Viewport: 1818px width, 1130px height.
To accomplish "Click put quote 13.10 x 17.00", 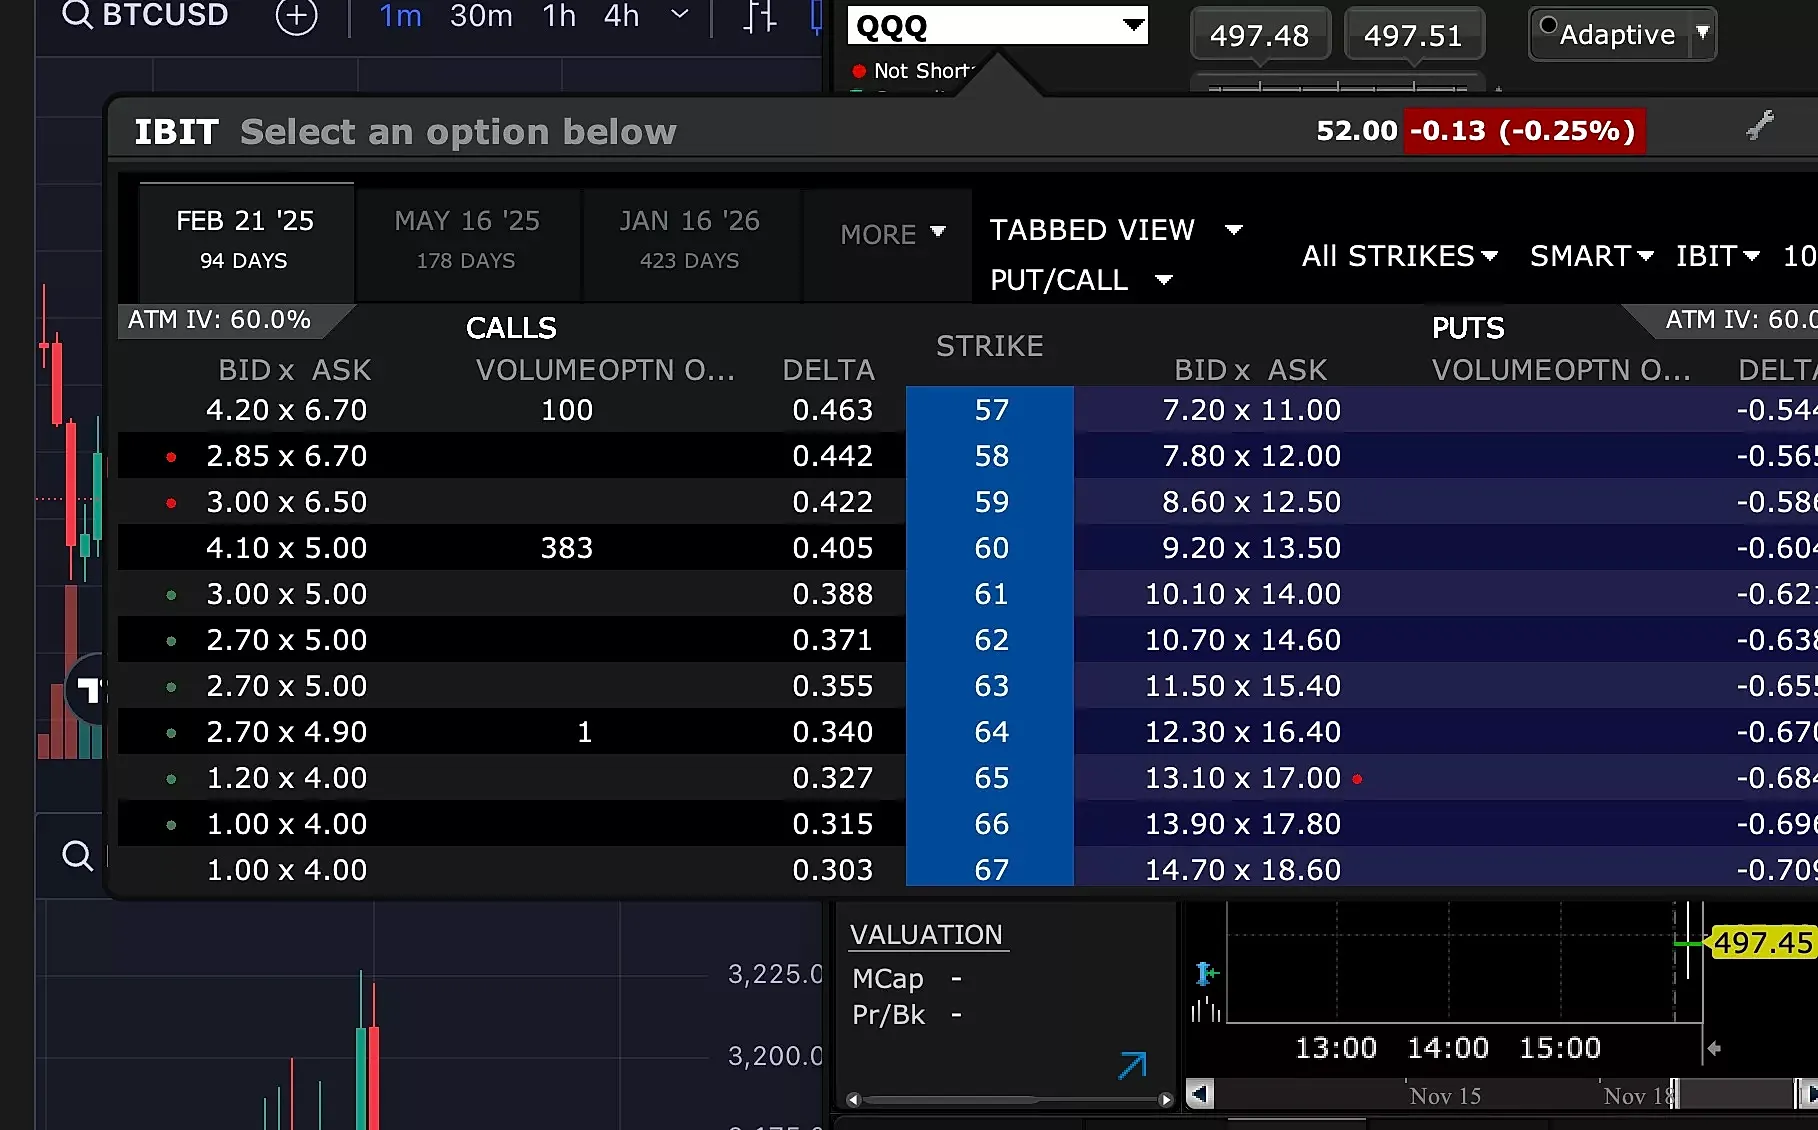I will pos(1243,778).
